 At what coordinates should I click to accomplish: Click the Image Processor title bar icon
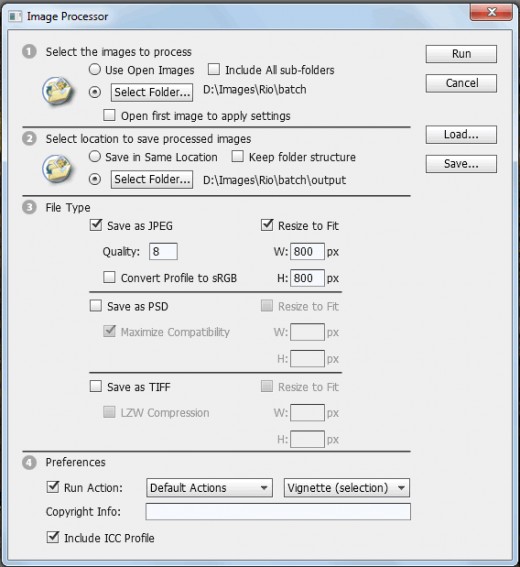click(15, 16)
